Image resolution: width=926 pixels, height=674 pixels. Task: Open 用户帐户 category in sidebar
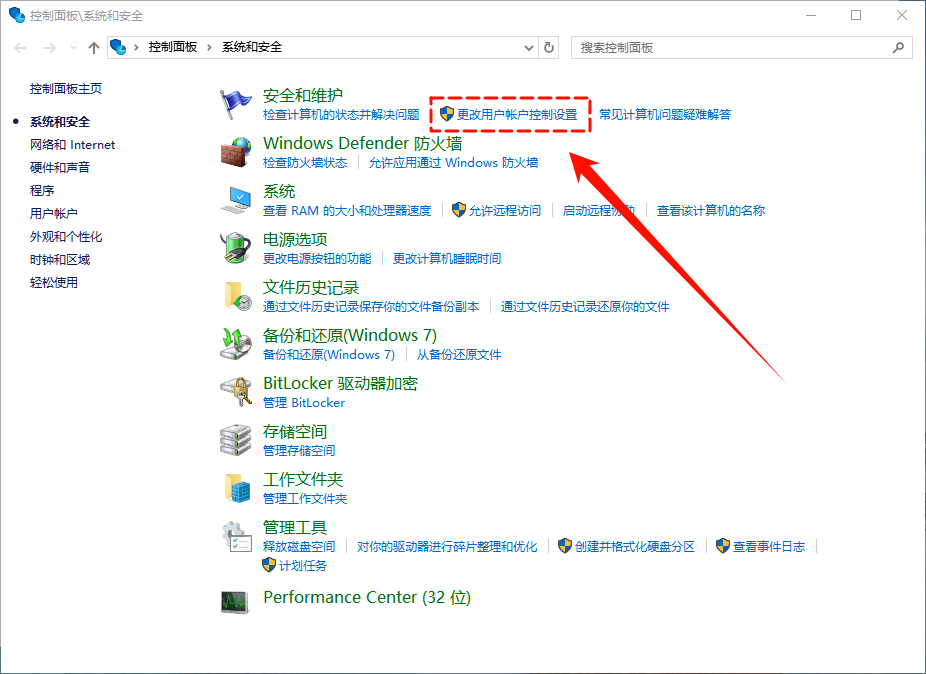[54, 213]
